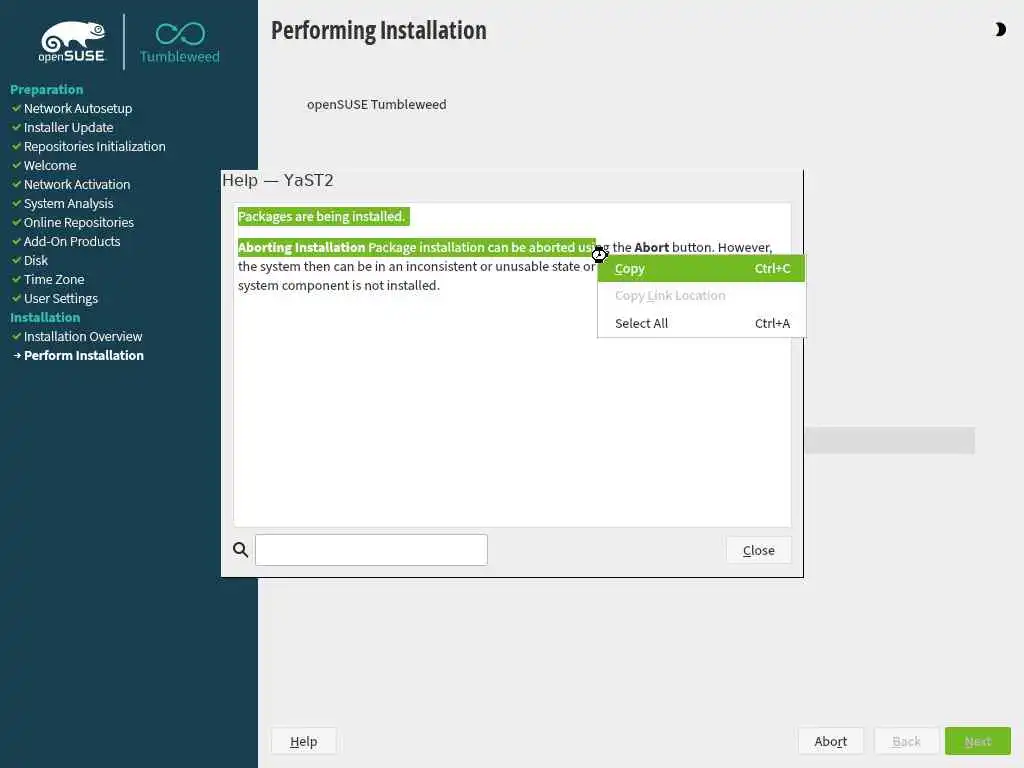
Task: Click checkmark icon beside Disk
Action: click(16, 259)
